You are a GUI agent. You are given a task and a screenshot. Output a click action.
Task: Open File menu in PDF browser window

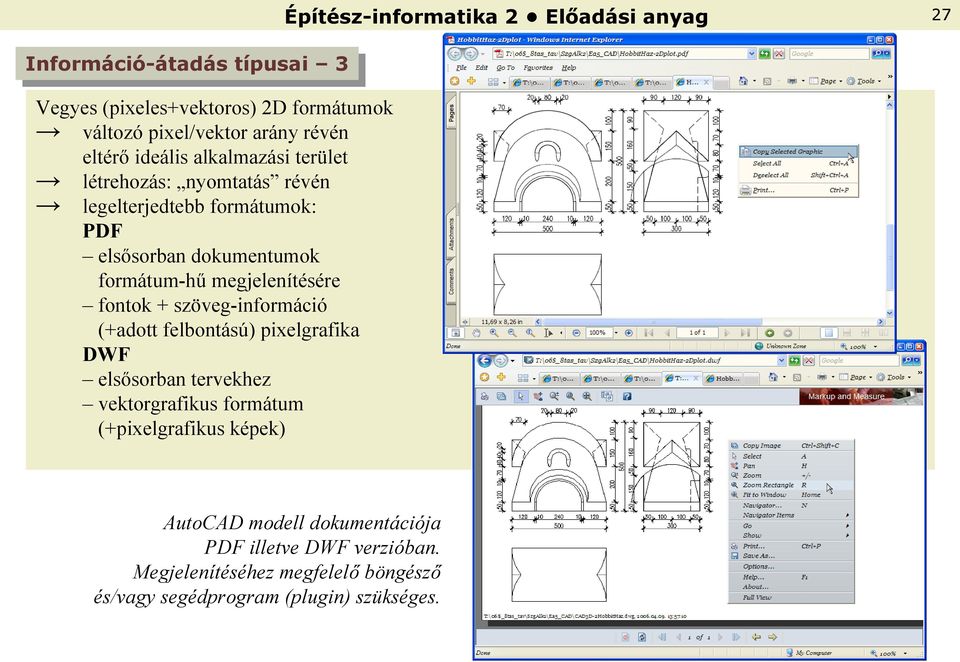coord(461,68)
